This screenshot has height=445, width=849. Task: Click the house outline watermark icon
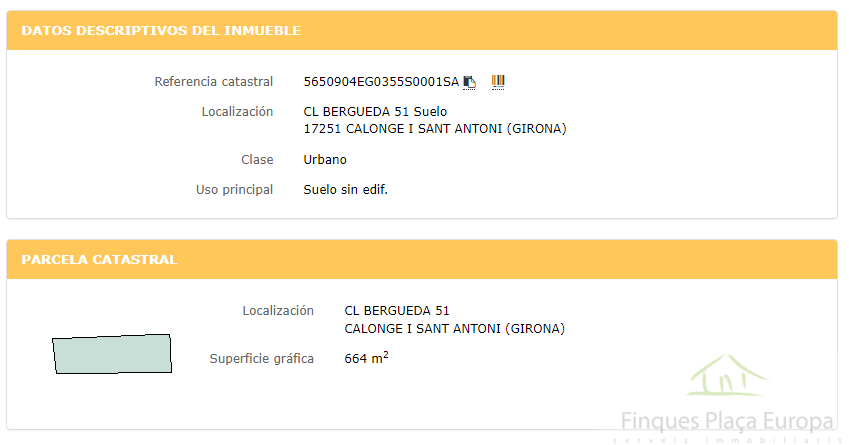click(727, 375)
